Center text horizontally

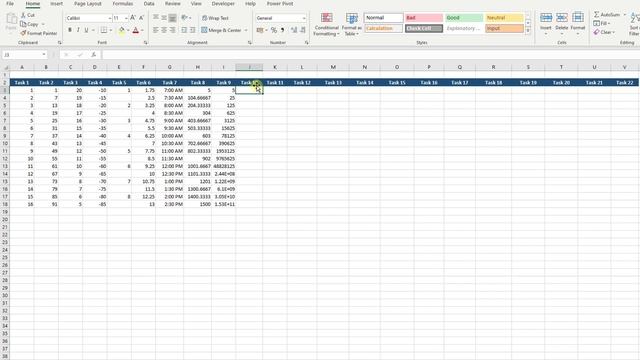[x=164, y=30]
